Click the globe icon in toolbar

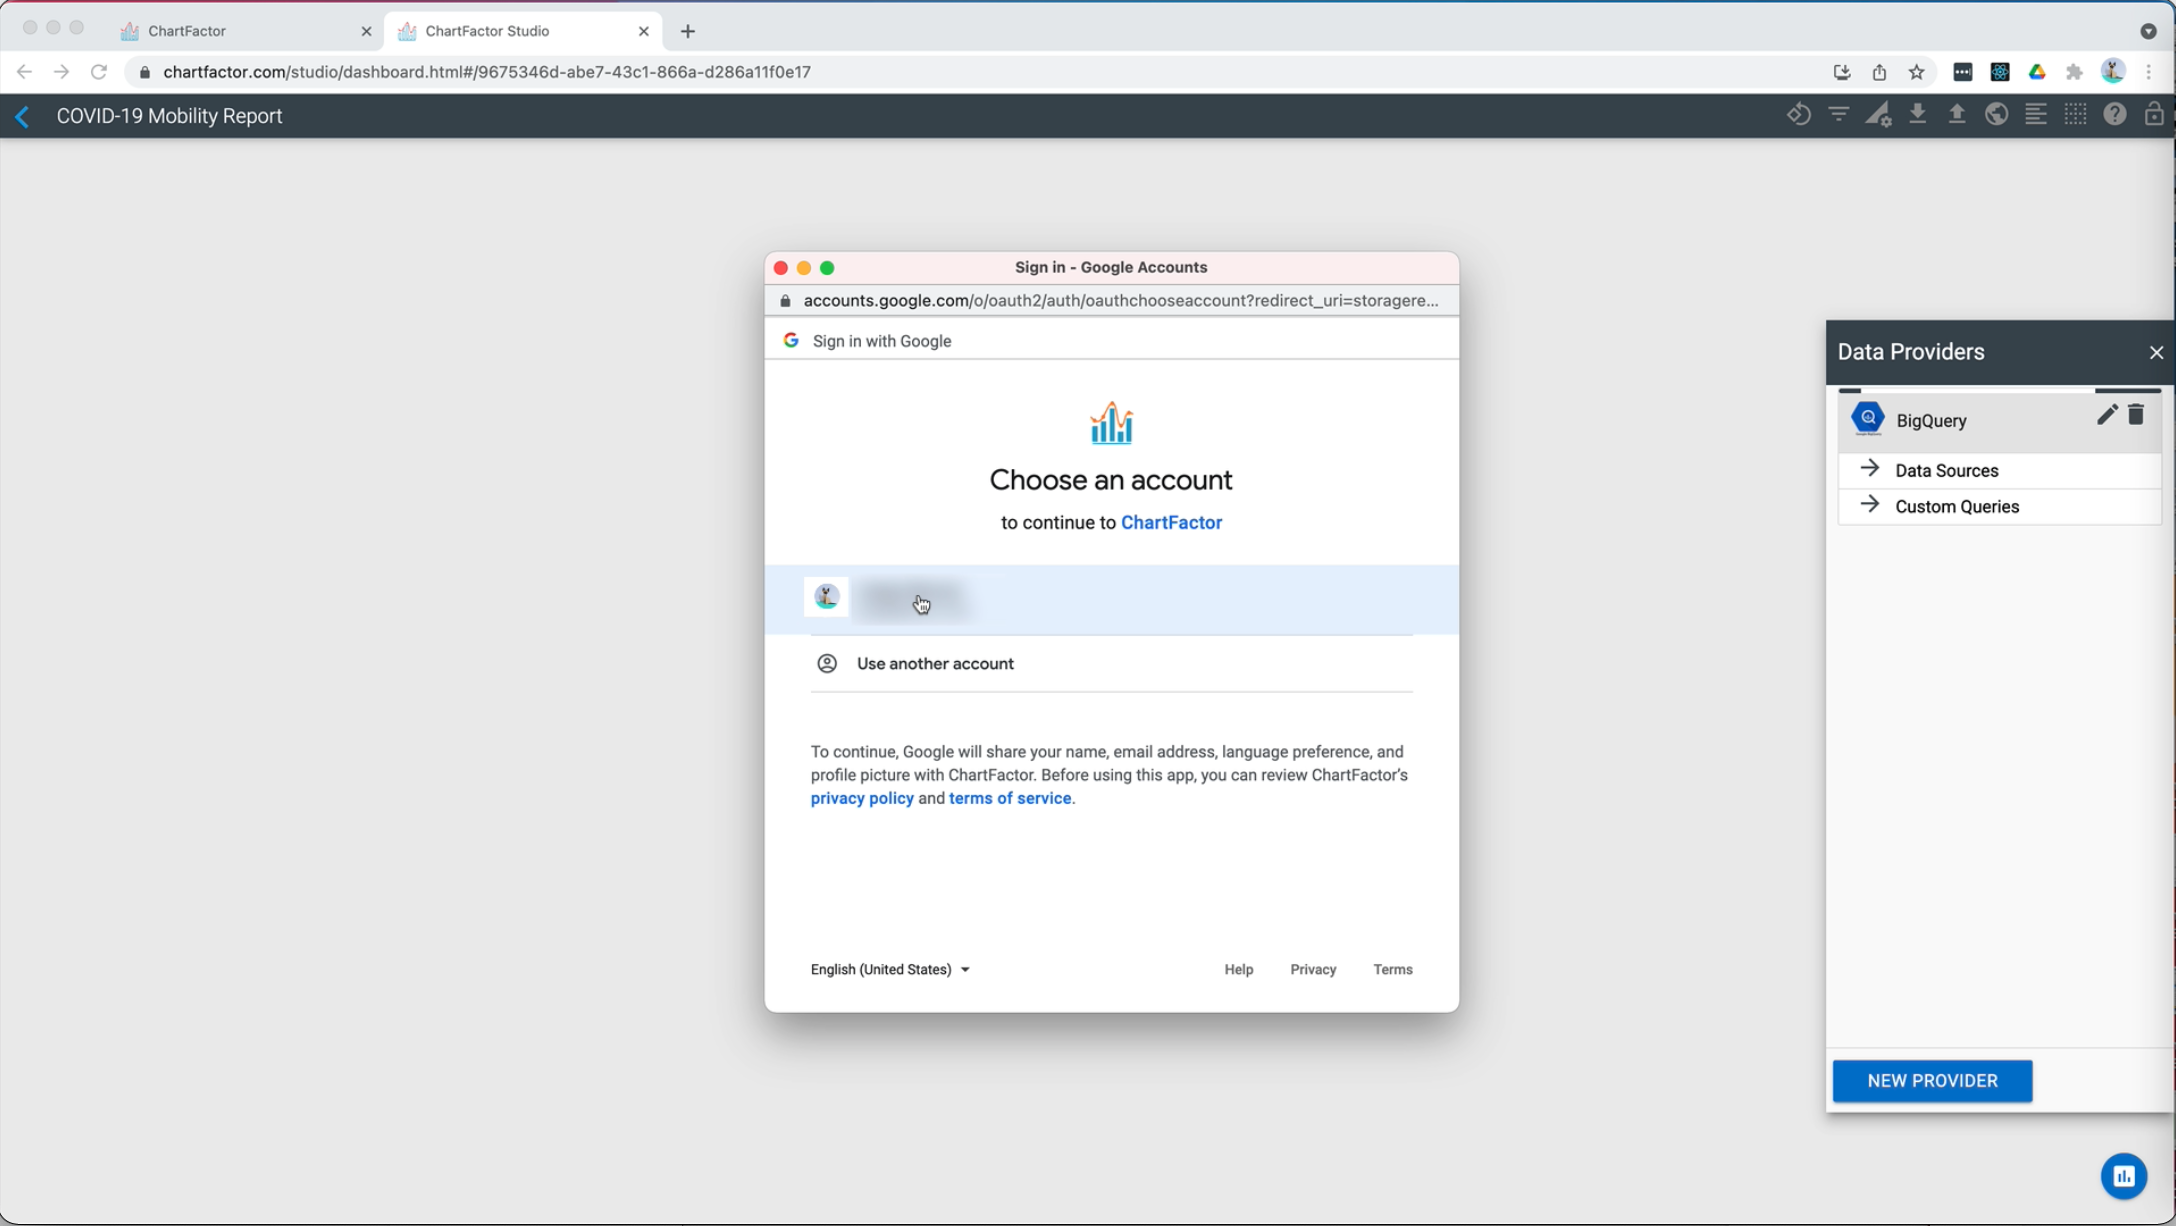(x=1996, y=115)
